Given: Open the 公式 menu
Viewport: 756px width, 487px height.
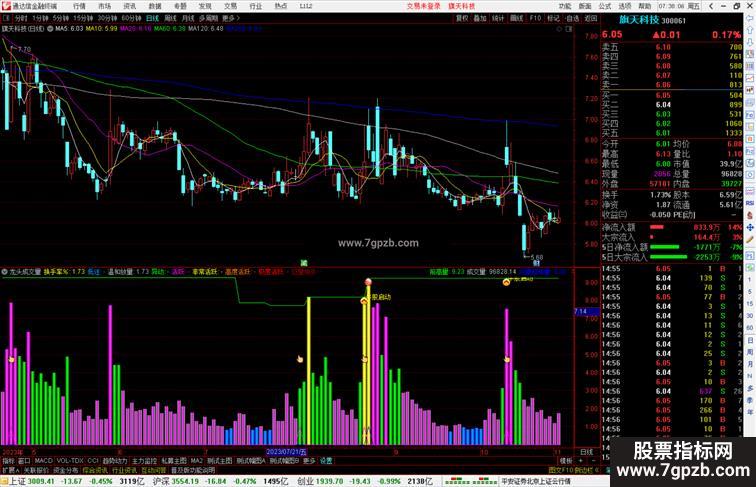Looking at the screenshot, I should [x=605, y=6].
